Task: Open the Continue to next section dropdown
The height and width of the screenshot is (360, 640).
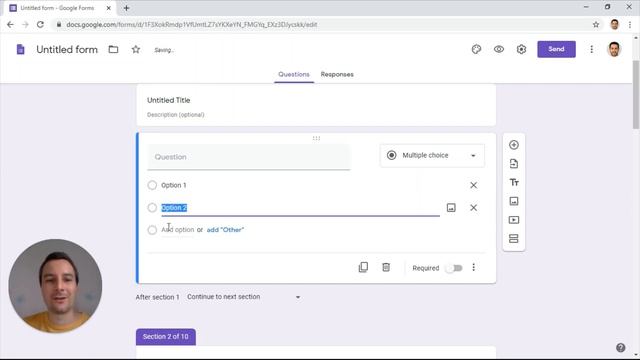Action: [244, 297]
